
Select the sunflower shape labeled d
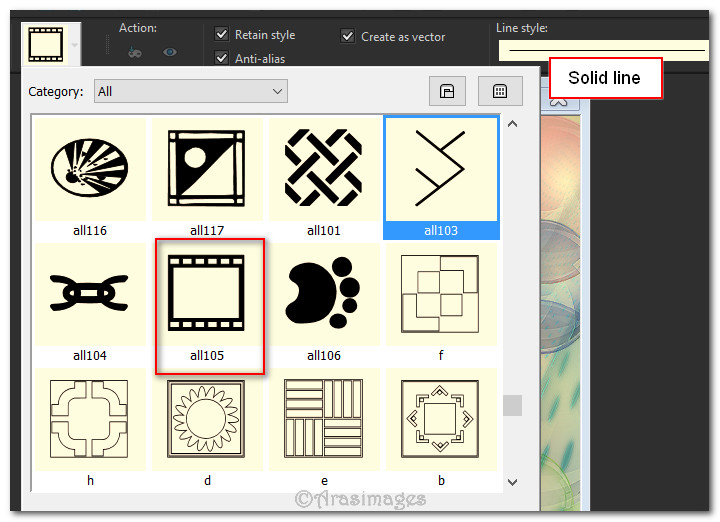pos(208,418)
